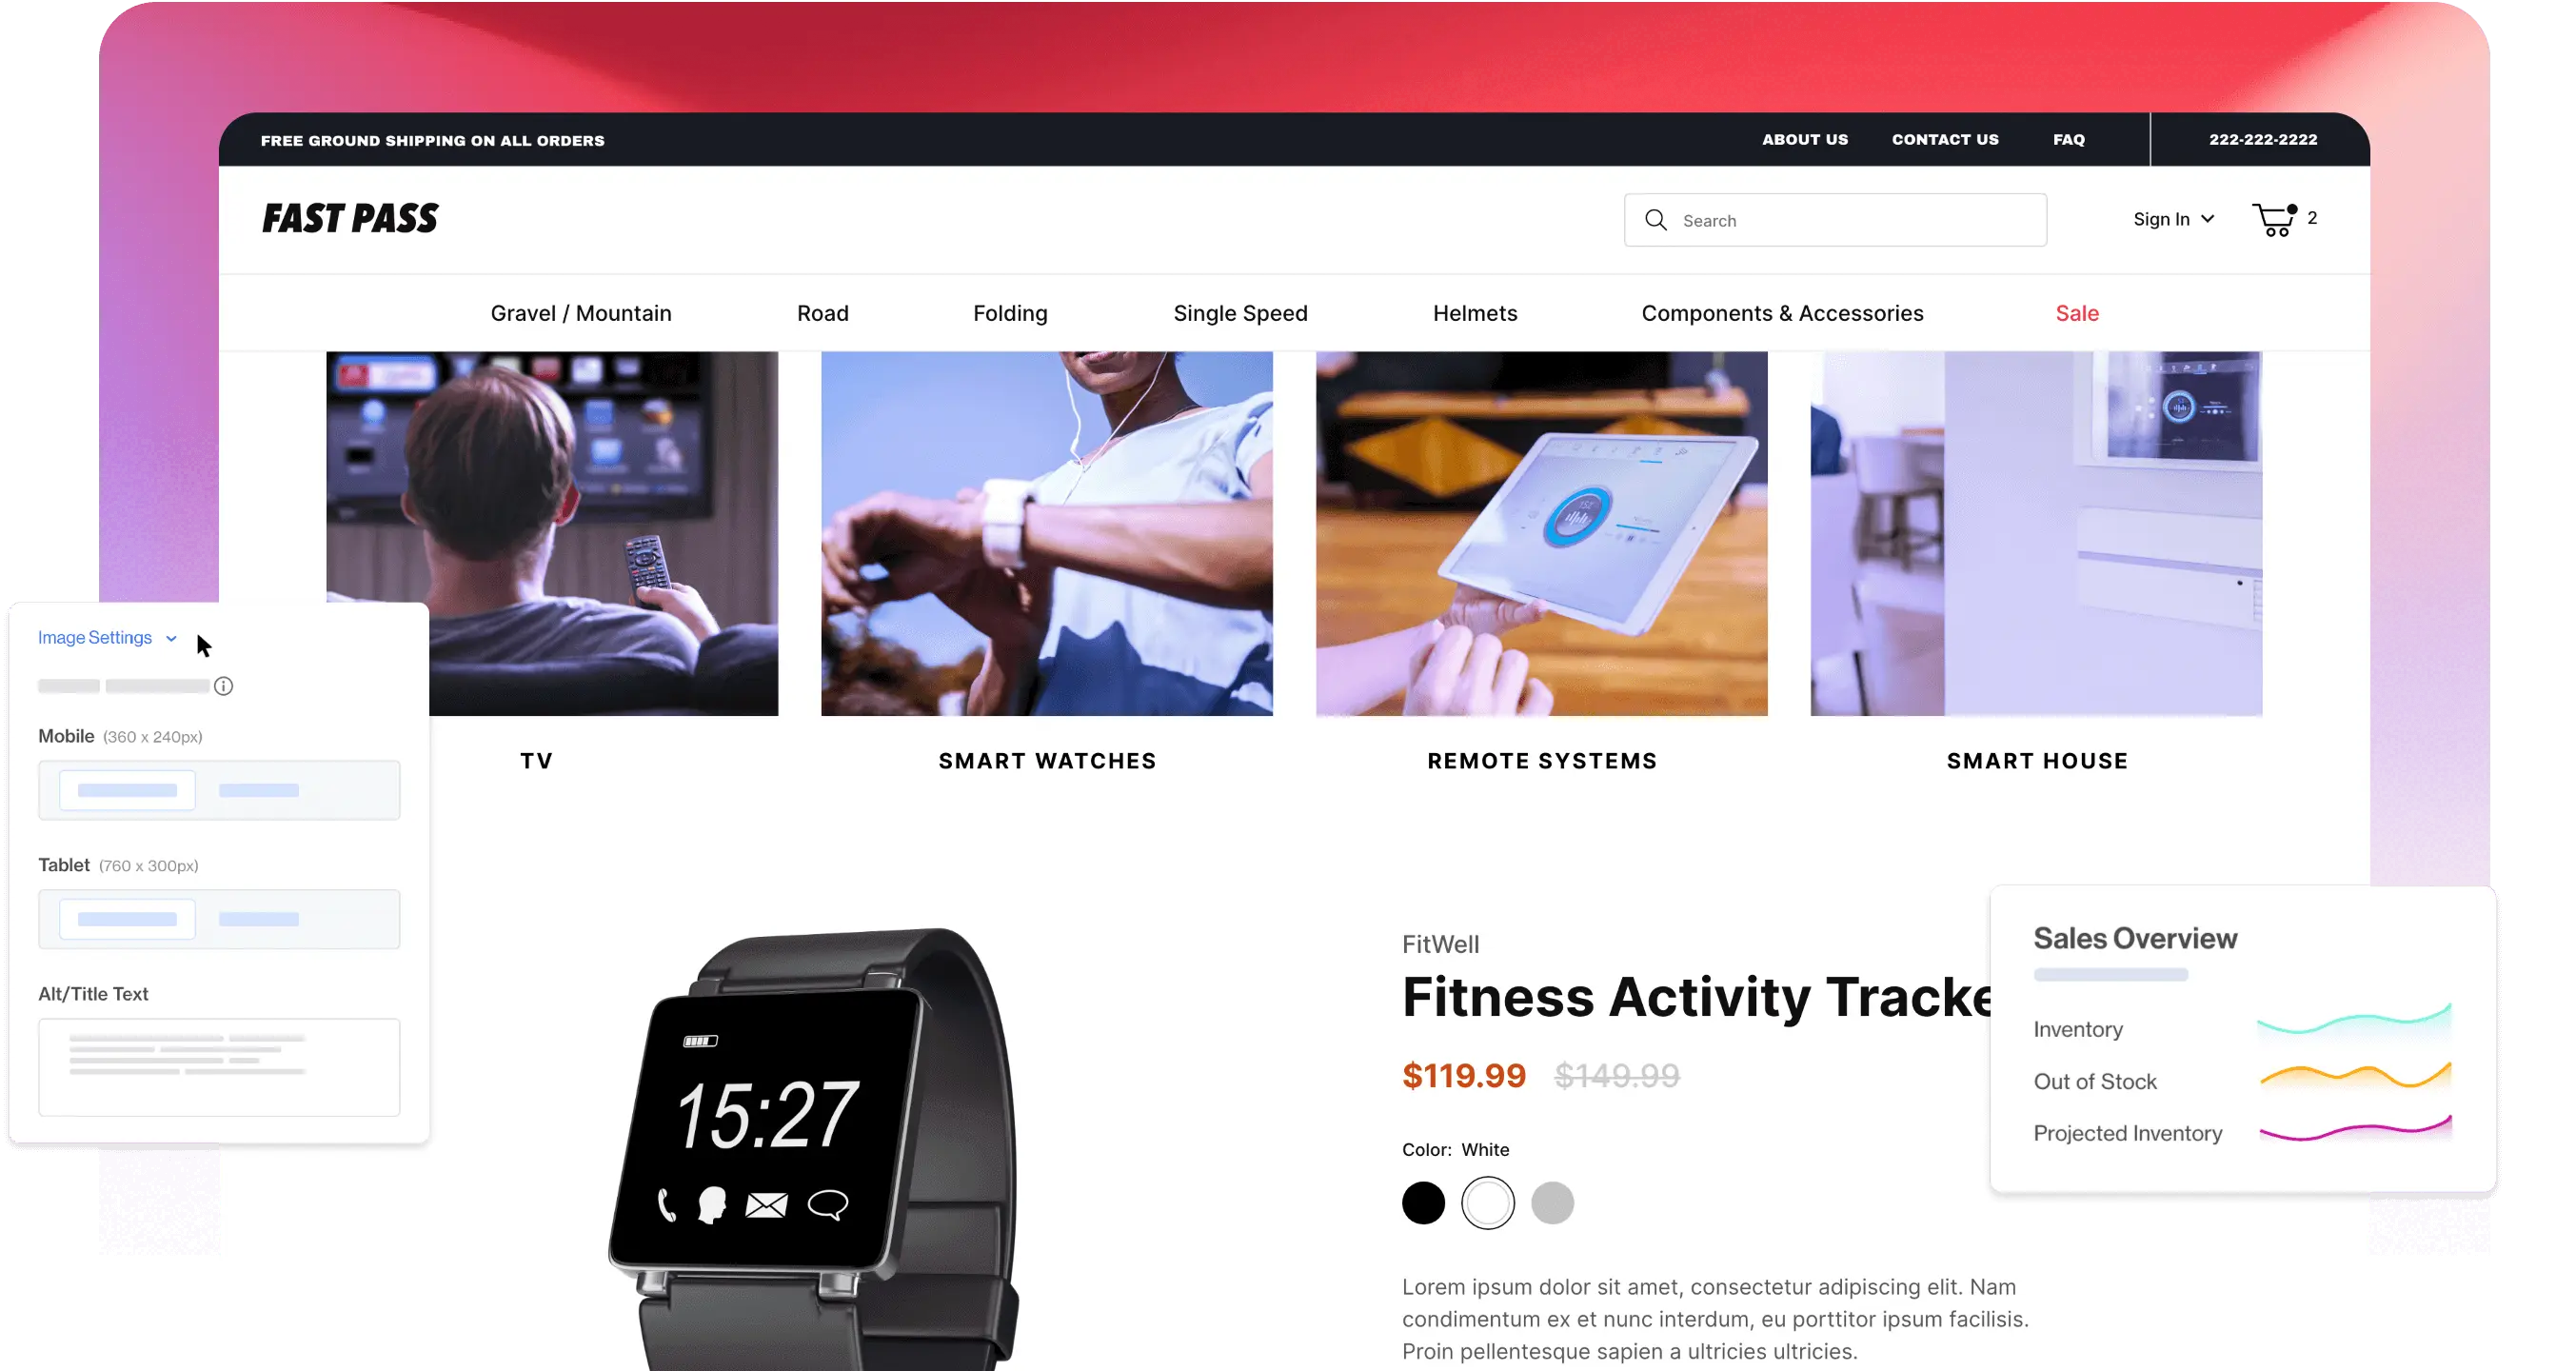Open the Sale menu item
The width and height of the screenshot is (2576, 1371).
[x=2077, y=311]
